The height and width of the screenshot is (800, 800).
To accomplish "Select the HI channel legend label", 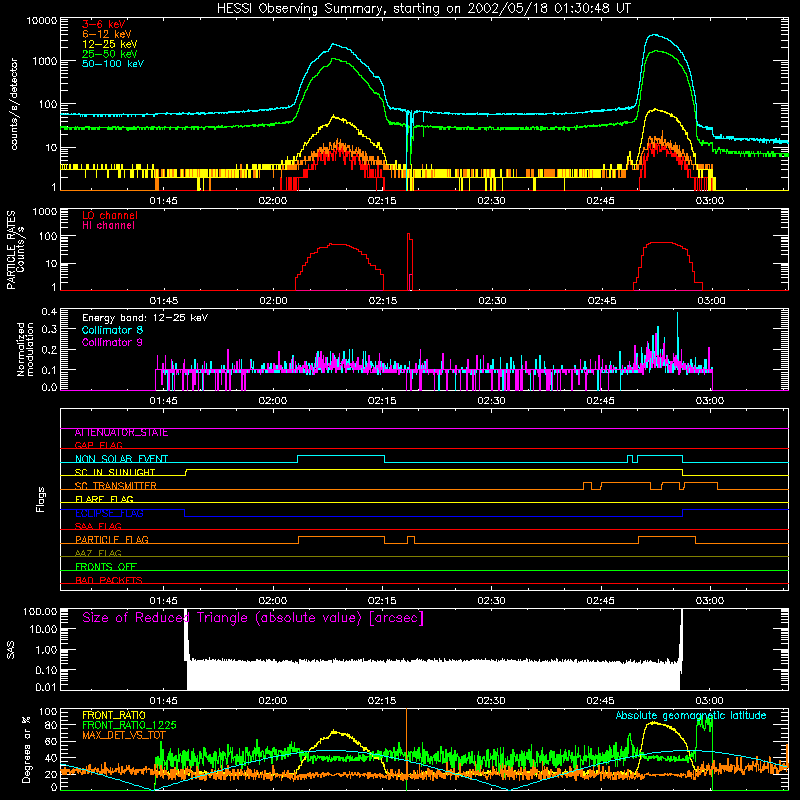I will (x=108, y=226).
